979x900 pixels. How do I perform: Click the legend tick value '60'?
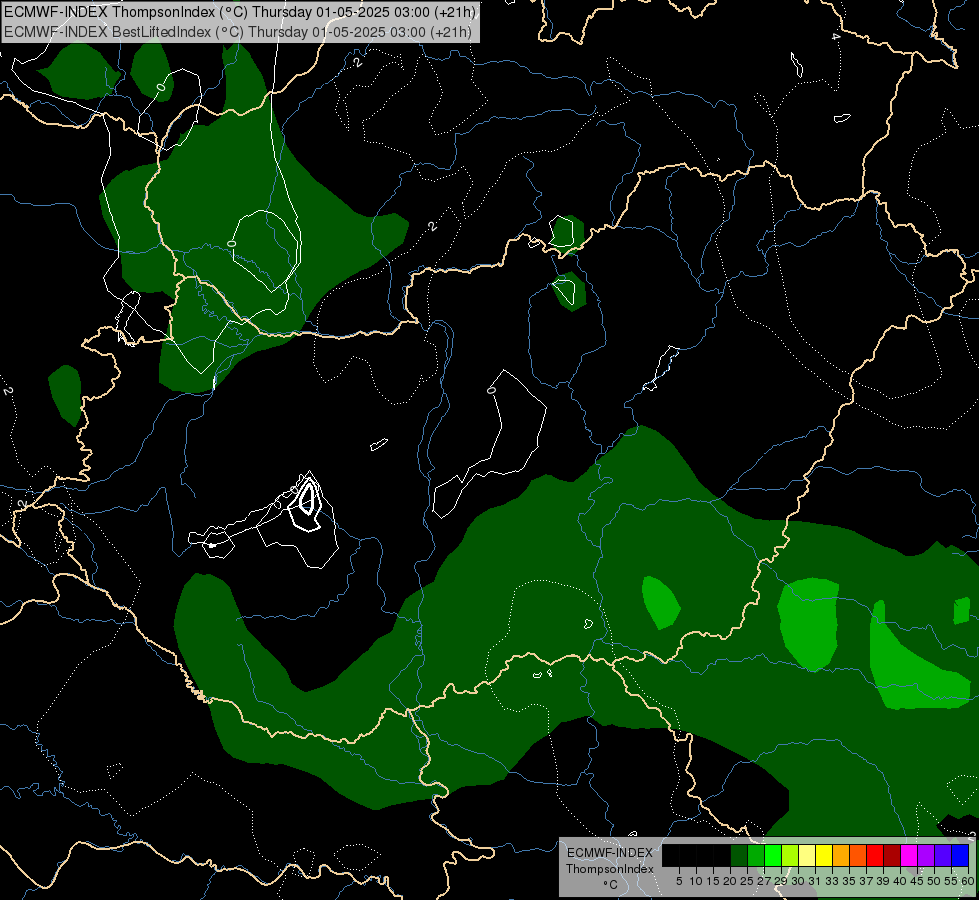968,881
